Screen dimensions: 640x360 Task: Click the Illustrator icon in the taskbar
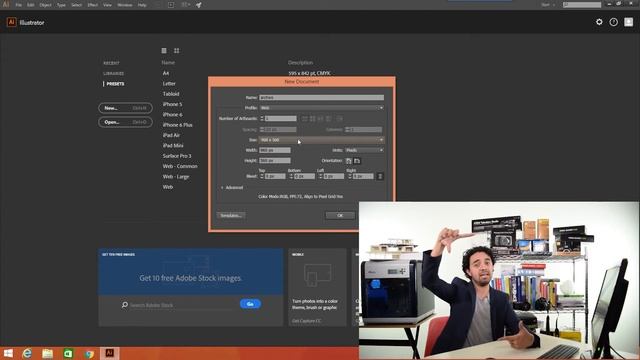click(109, 353)
